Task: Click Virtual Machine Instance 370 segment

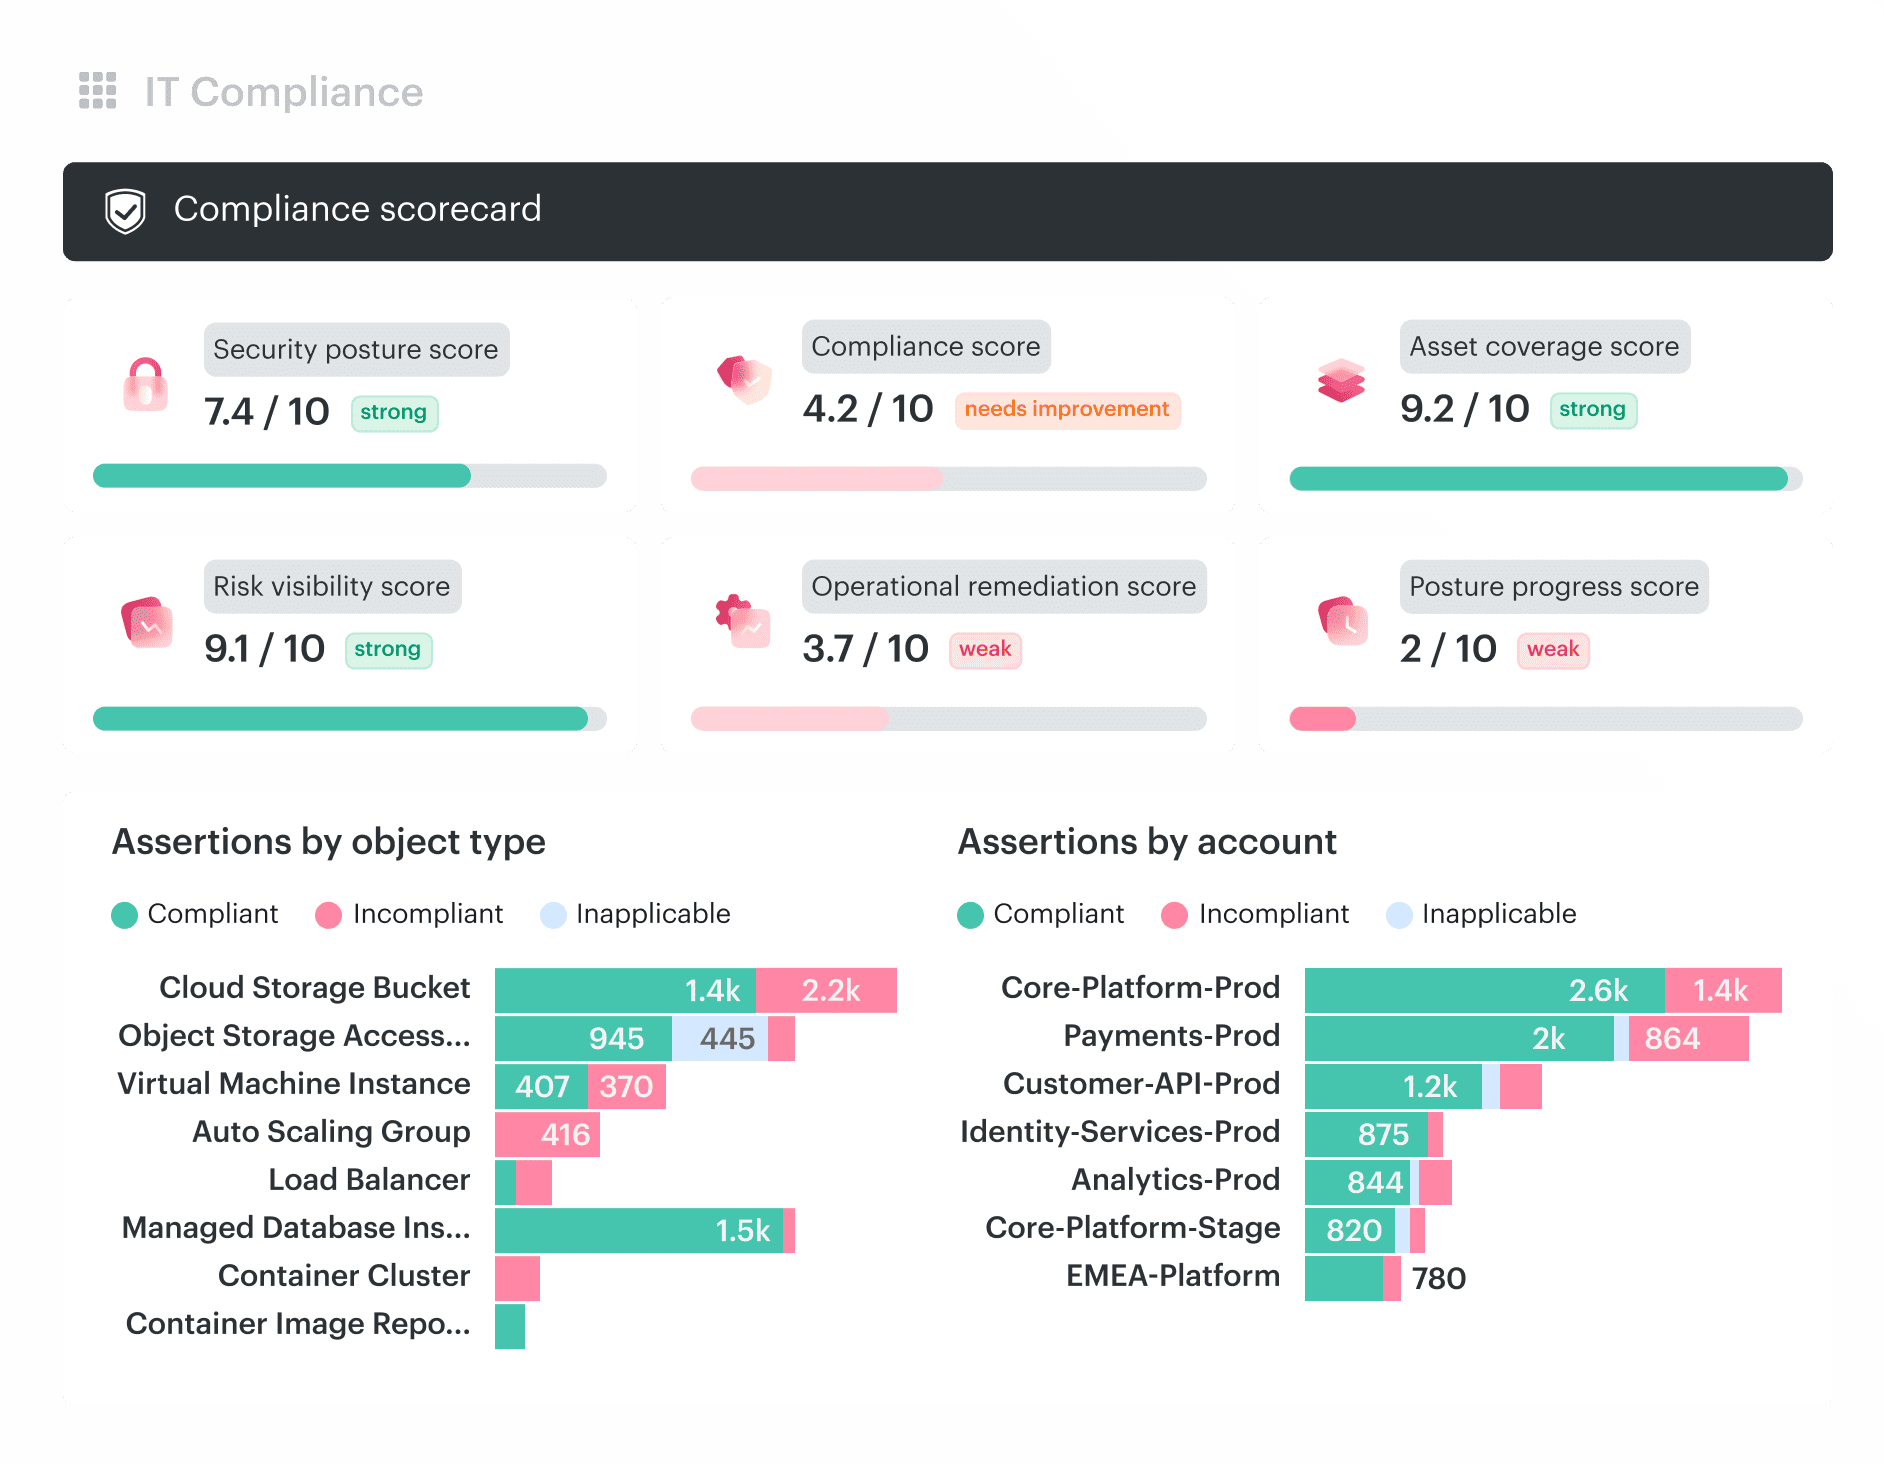Action: coord(627,1086)
